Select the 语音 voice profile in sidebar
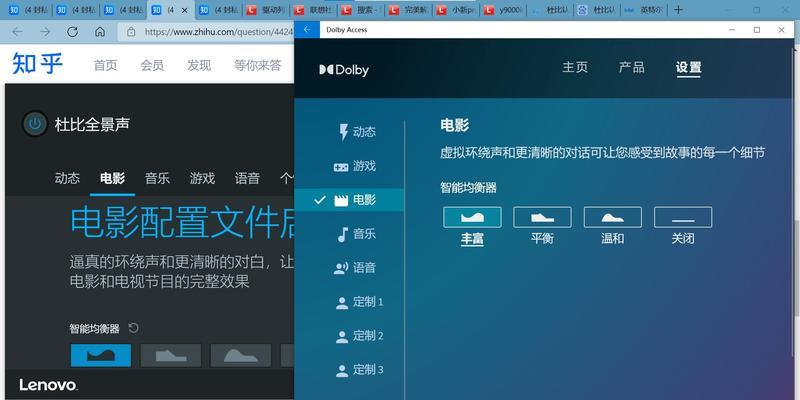Image resolution: width=800 pixels, height=400 pixels. coord(355,268)
